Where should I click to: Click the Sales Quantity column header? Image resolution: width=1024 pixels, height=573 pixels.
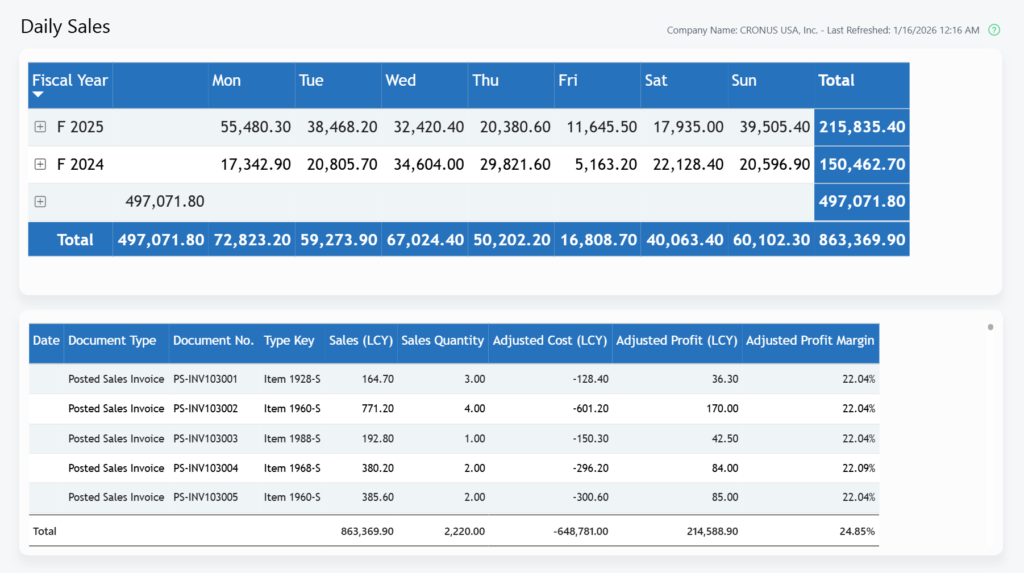tap(442, 341)
